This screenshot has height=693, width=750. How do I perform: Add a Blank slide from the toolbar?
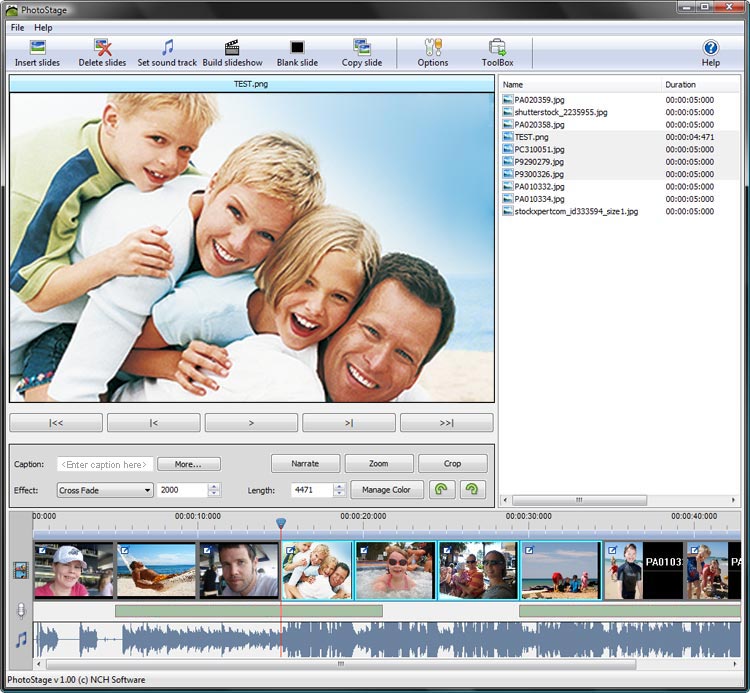click(x=297, y=48)
